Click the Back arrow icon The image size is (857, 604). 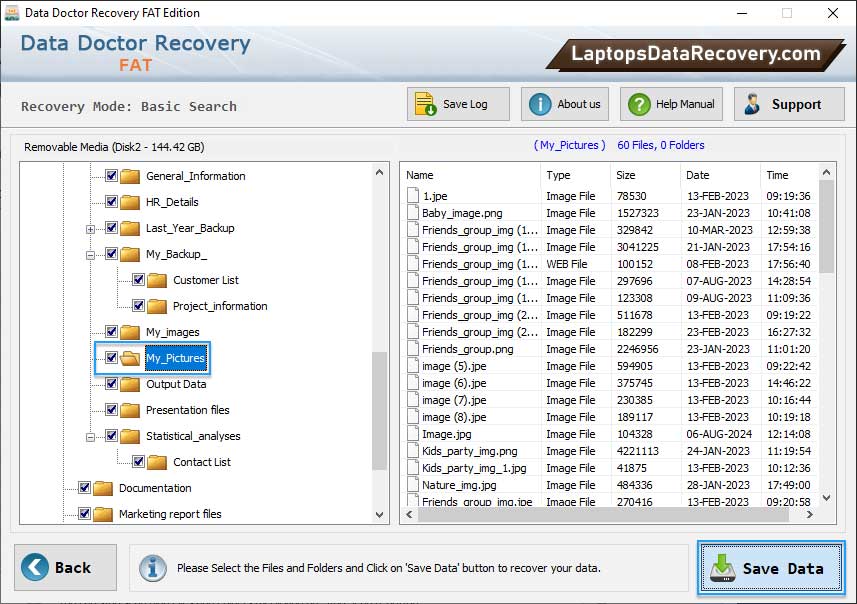click(x=34, y=567)
